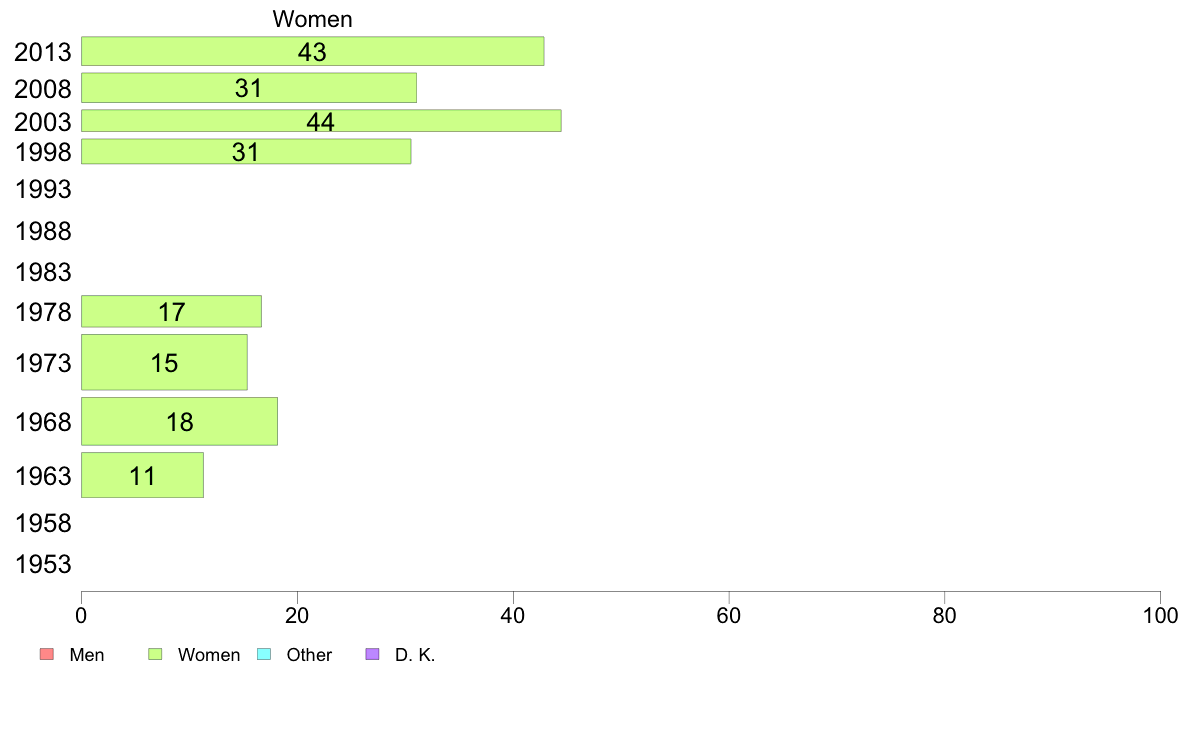
Task: Select the 1978 bar showing 17
Action: click(x=171, y=312)
